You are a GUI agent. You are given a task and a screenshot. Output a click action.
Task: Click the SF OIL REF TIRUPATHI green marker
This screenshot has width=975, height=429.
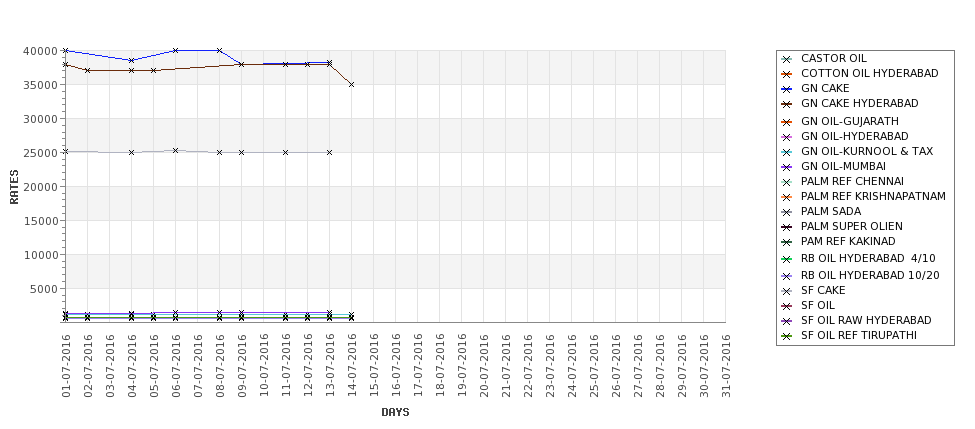(x=787, y=336)
